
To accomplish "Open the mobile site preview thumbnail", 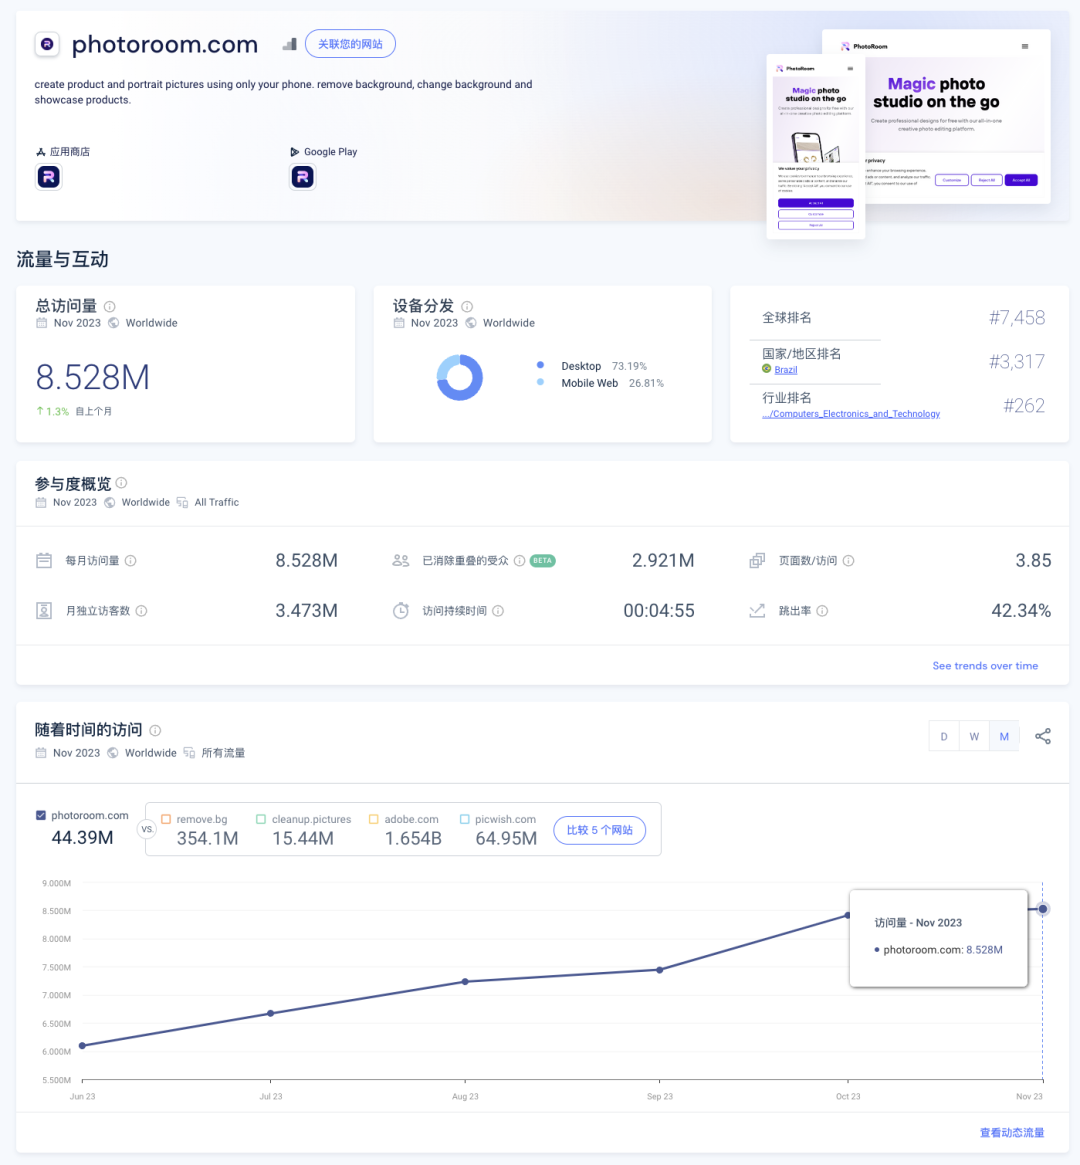I will [816, 146].
